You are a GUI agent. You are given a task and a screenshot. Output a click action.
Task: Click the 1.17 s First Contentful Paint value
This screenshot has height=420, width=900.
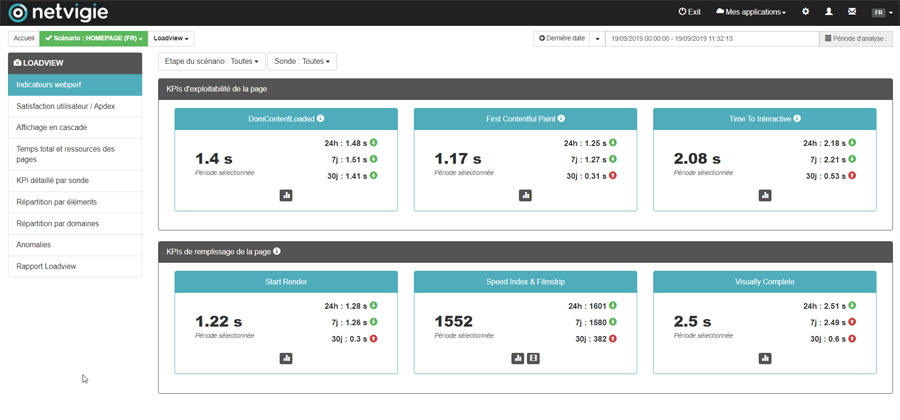(457, 159)
